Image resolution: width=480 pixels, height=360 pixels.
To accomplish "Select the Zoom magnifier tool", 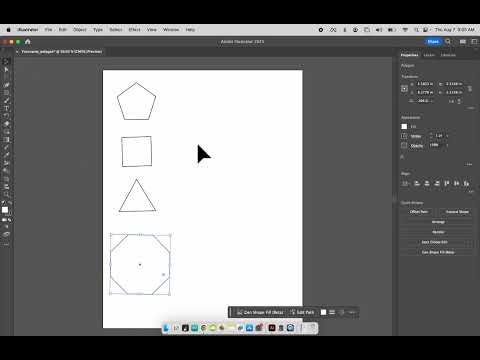I will click(x=6, y=194).
